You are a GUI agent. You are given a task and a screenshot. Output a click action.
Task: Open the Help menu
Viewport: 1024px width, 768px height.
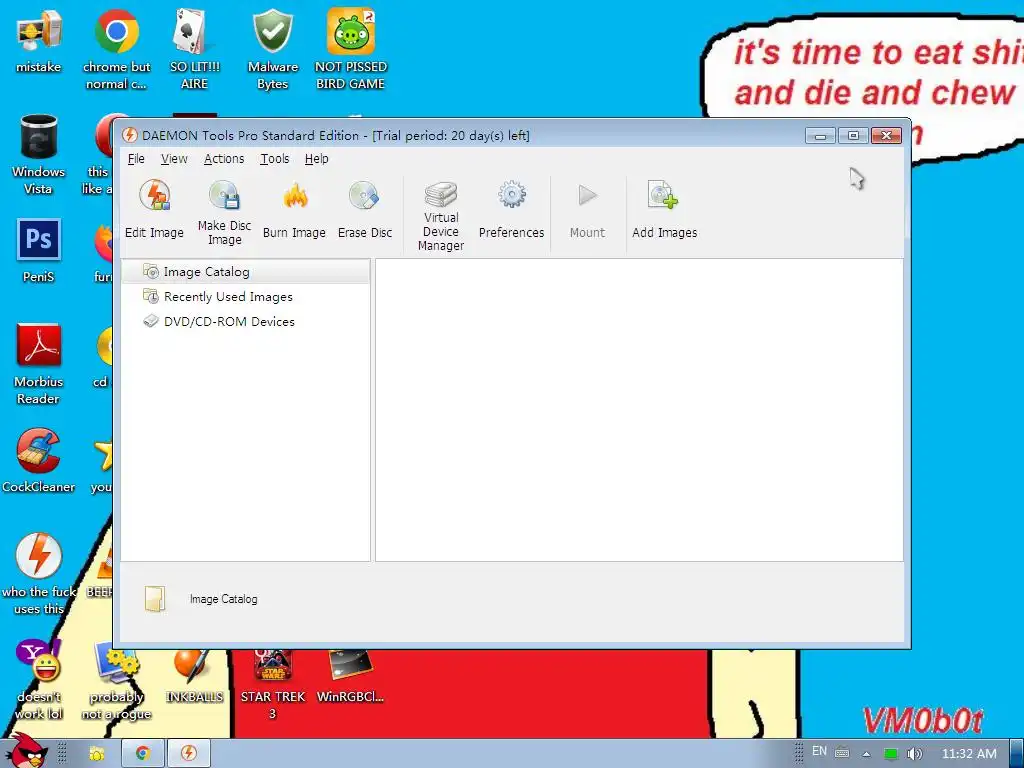coord(317,159)
